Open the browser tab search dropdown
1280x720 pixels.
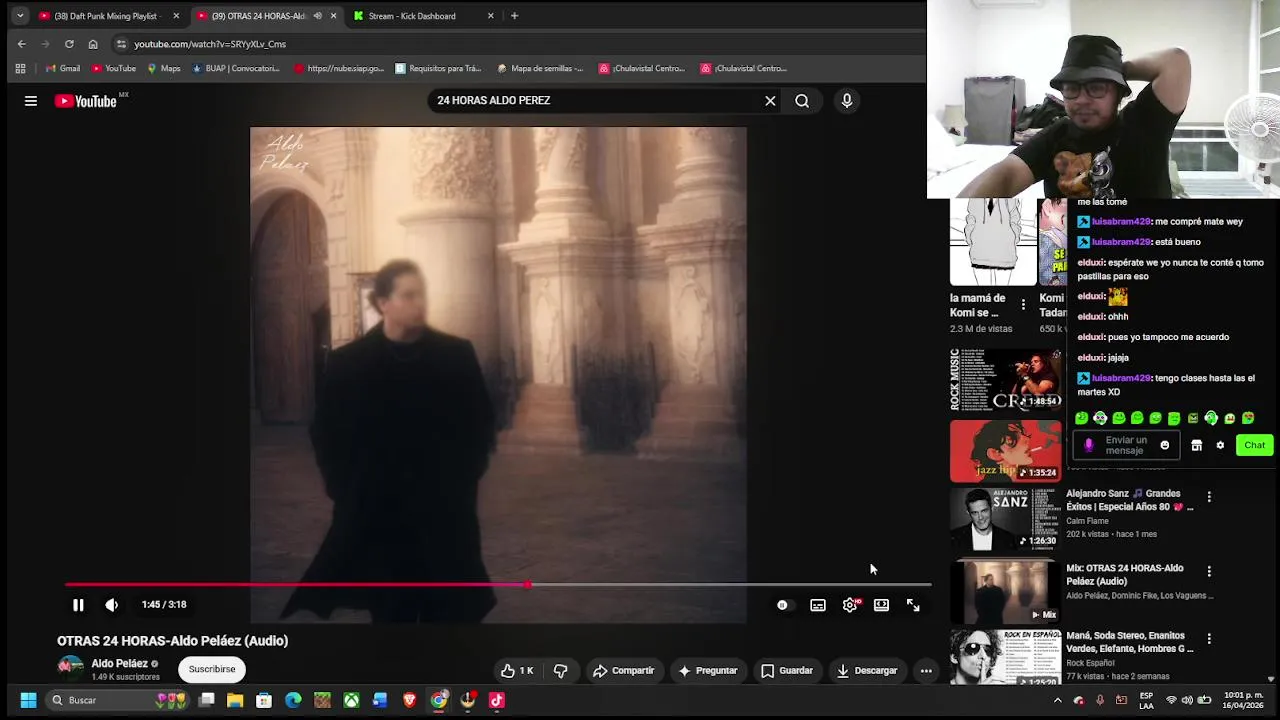click(19, 16)
